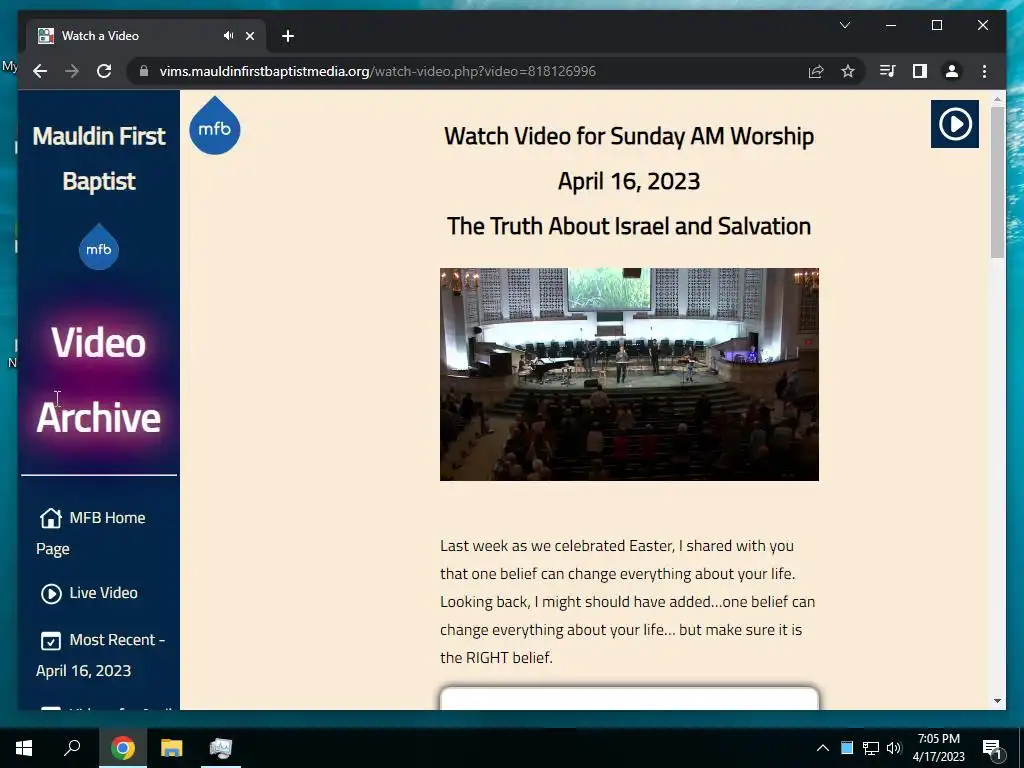Click the calendar check icon beside Most Recent

point(51,641)
